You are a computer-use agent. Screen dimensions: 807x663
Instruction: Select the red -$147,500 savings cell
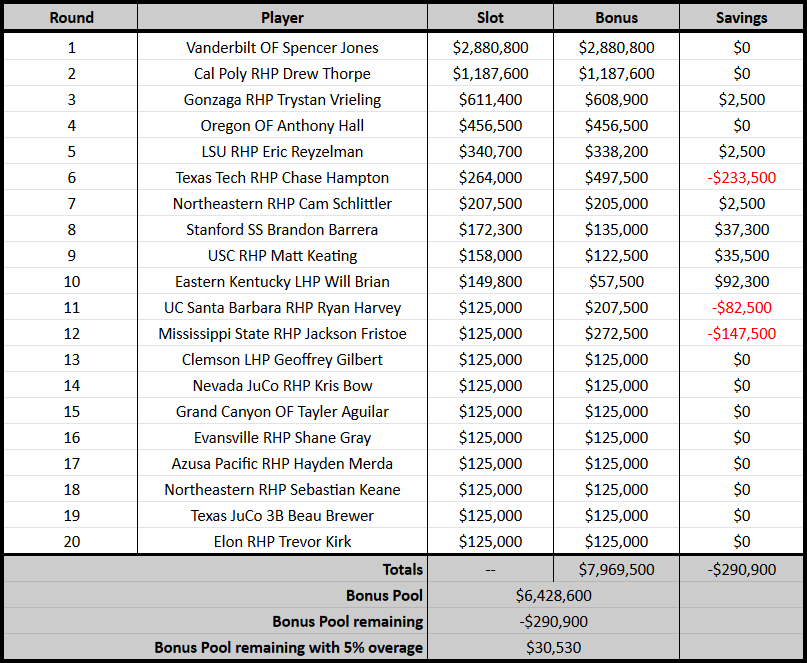(x=742, y=334)
